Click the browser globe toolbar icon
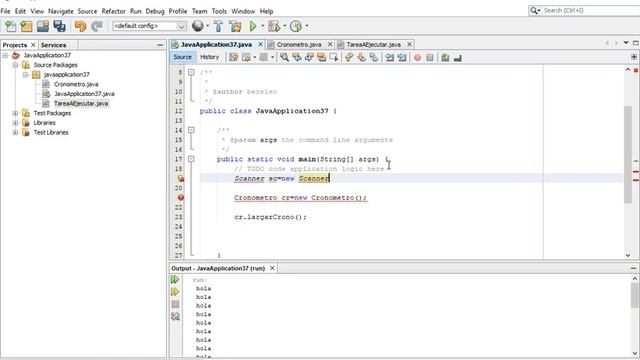 [198, 26]
